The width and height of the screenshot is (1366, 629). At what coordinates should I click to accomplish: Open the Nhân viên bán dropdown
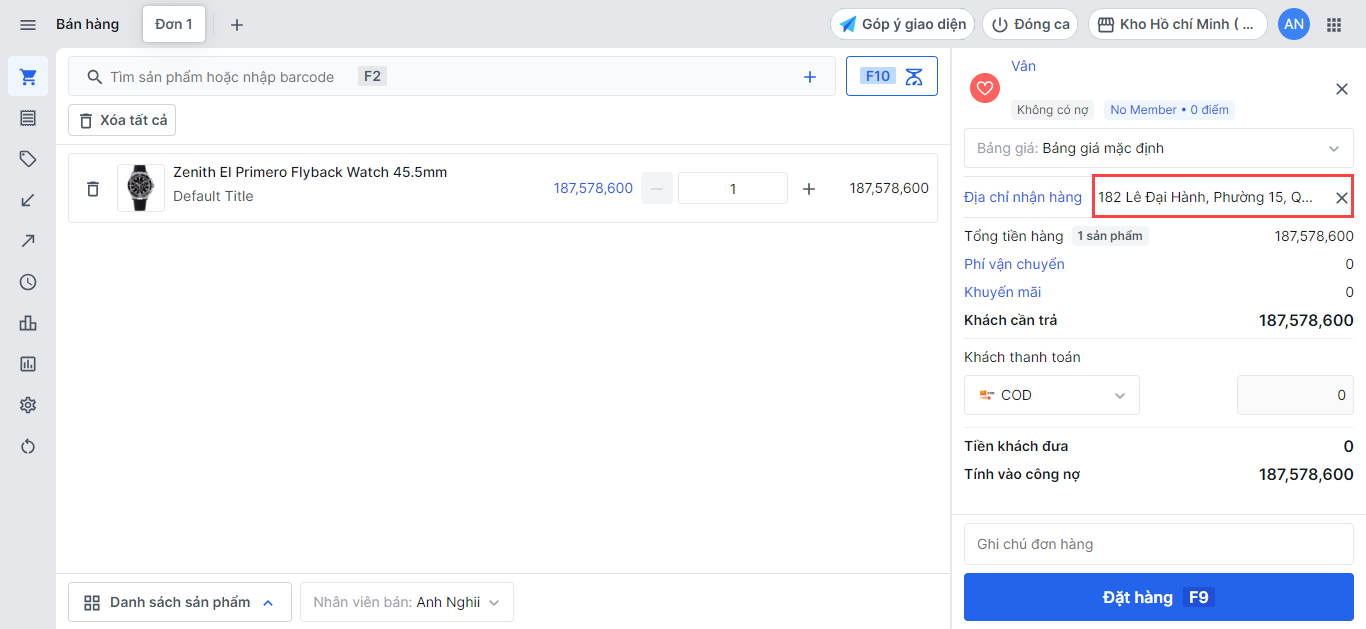pyautogui.click(x=407, y=602)
